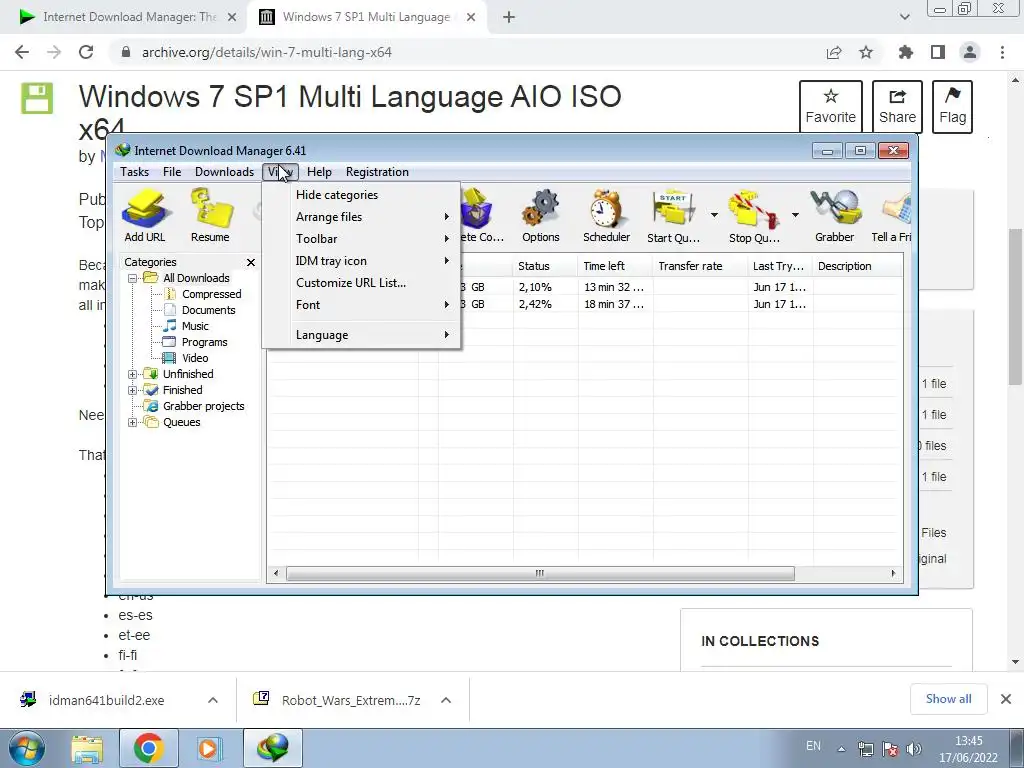Screen dimensions: 1024x768
Task: Close the Categories panel
Action: (251, 263)
